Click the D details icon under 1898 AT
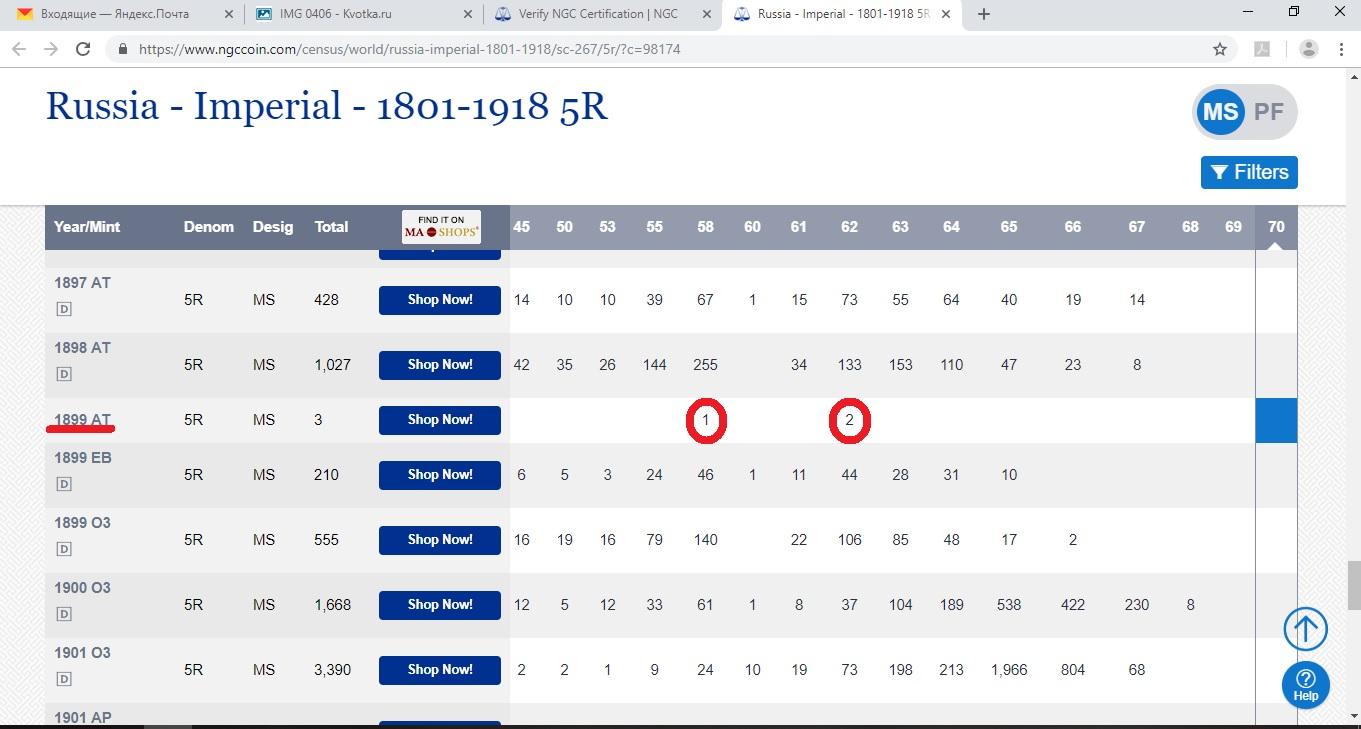This screenshot has width=1361, height=729. (x=63, y=374)
